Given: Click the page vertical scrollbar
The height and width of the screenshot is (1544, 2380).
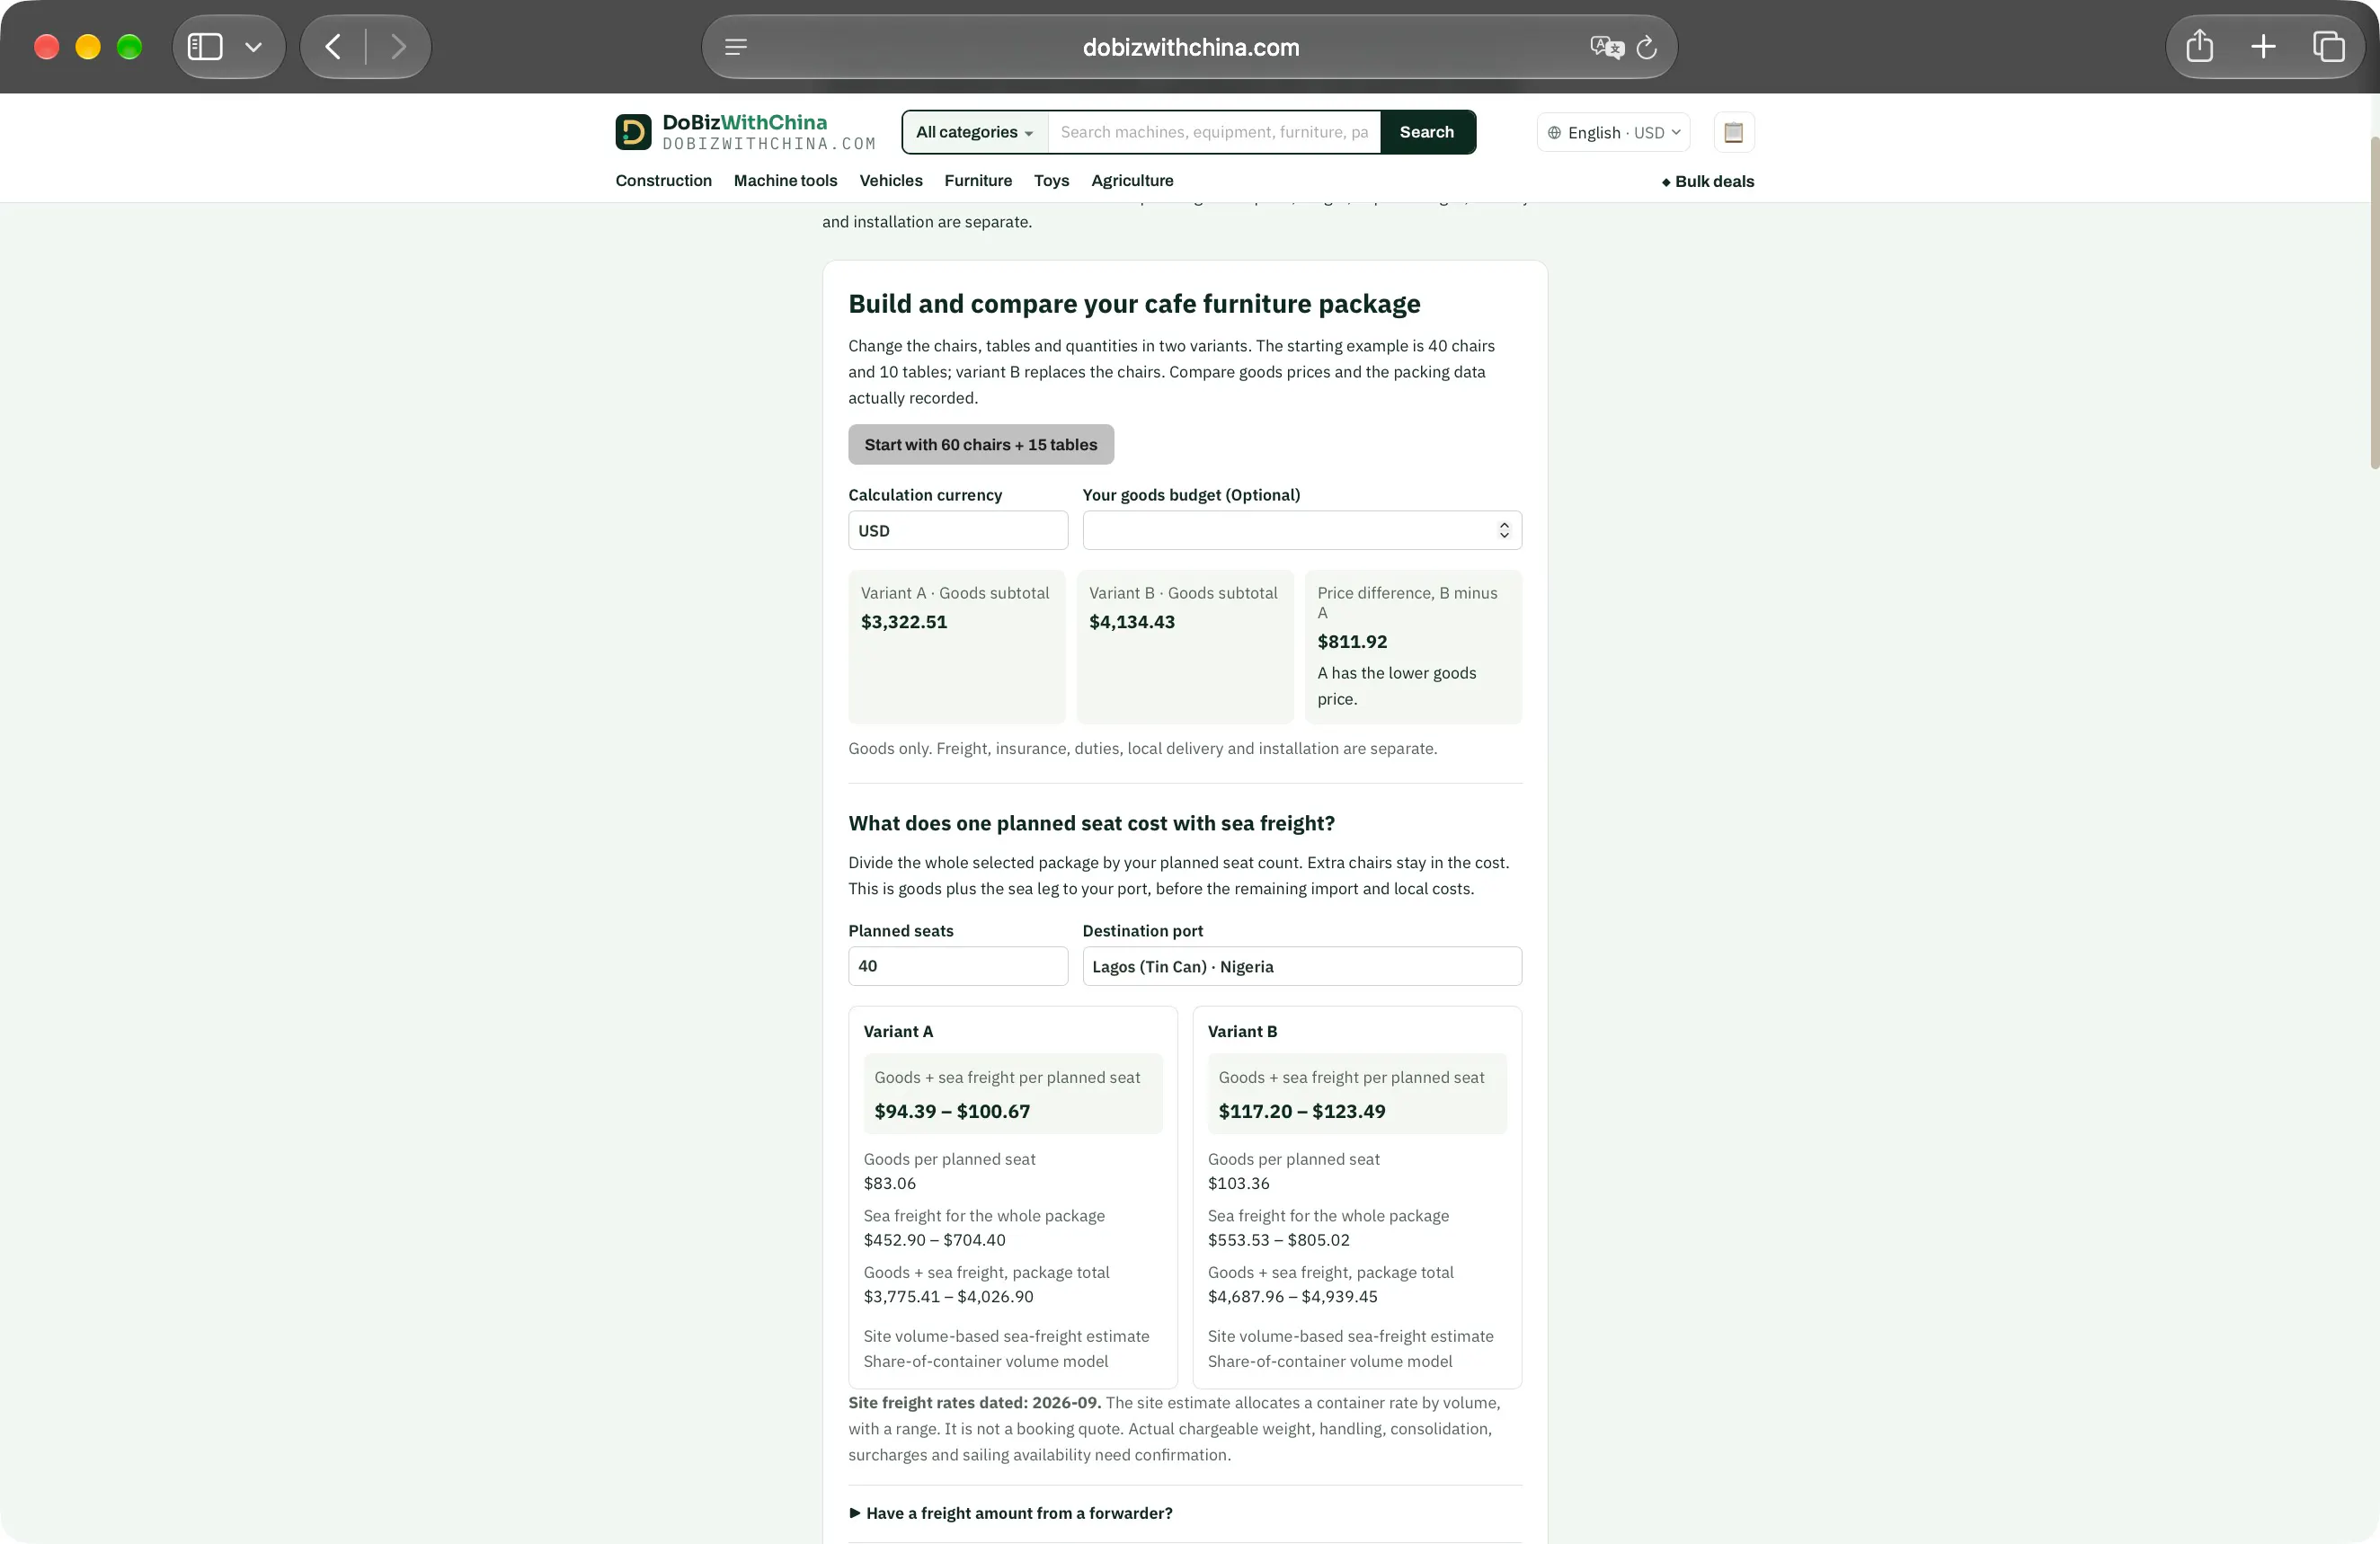Looking at the screenshot, I should pos(2374,303).
